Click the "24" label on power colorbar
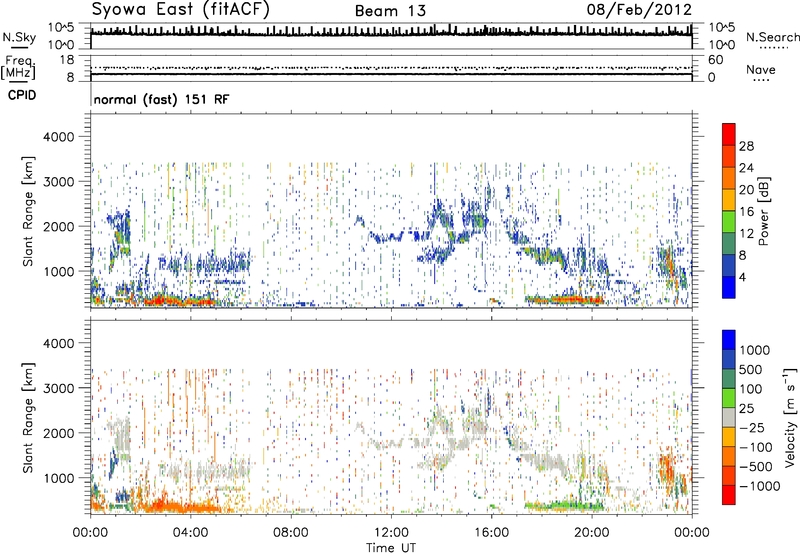Viewport: 800px width, 554px height. pos(746,168)
